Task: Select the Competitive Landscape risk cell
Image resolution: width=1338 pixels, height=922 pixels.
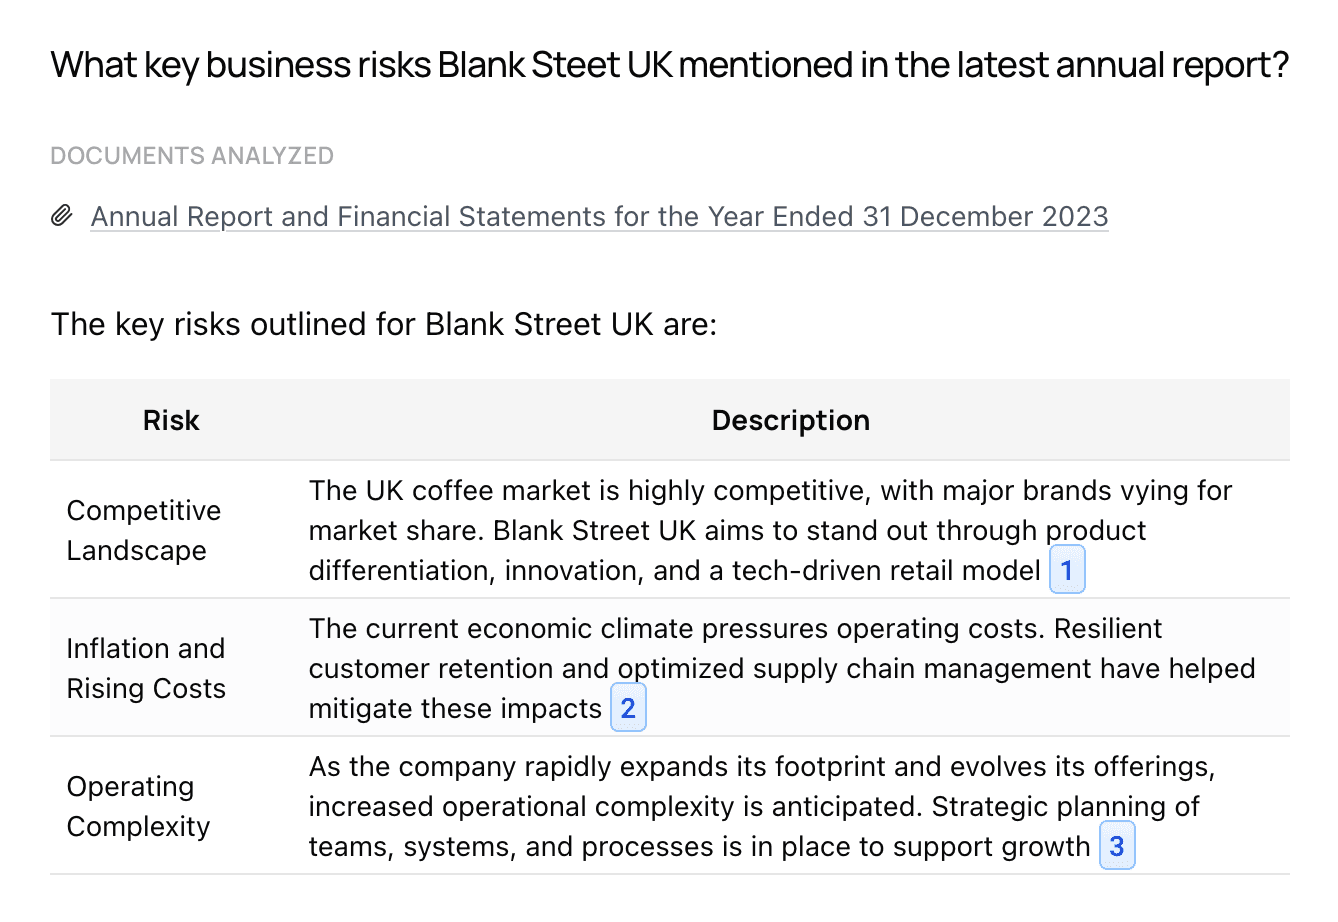Action: [x=143, y=530]
